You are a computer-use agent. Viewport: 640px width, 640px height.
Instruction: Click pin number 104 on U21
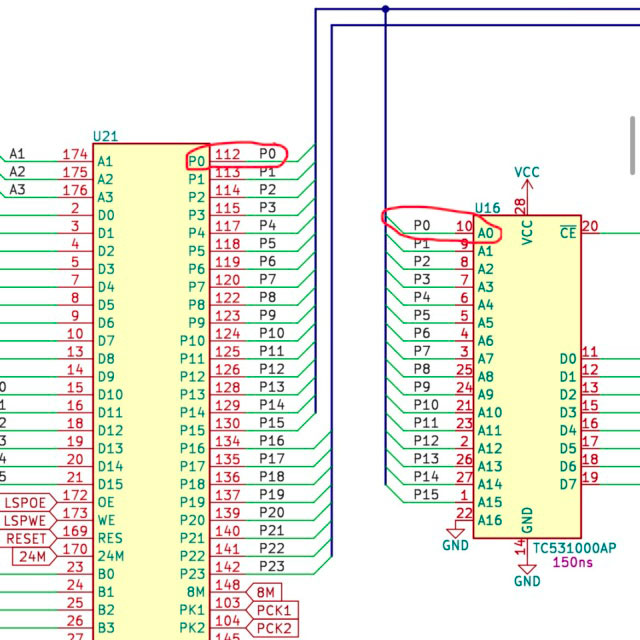coord(227,621)
